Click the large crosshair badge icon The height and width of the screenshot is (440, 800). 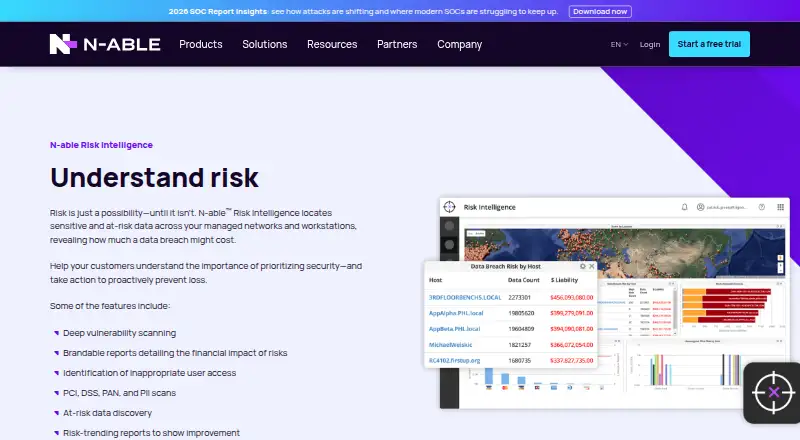[773, 393]
